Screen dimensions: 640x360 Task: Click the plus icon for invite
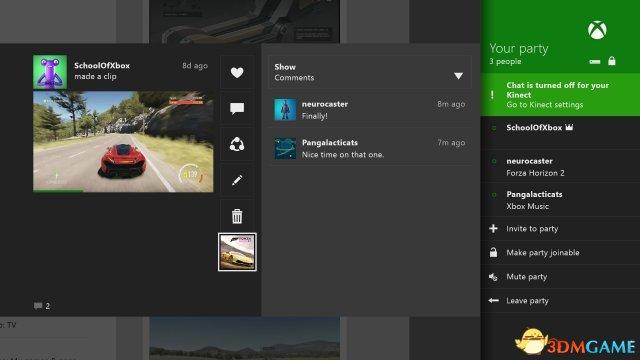click(x=493, y=229)
